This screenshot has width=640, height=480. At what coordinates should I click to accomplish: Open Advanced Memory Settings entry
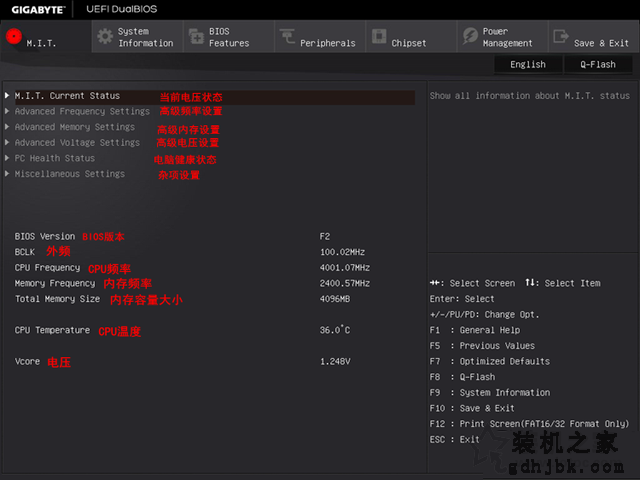point(75,127)
